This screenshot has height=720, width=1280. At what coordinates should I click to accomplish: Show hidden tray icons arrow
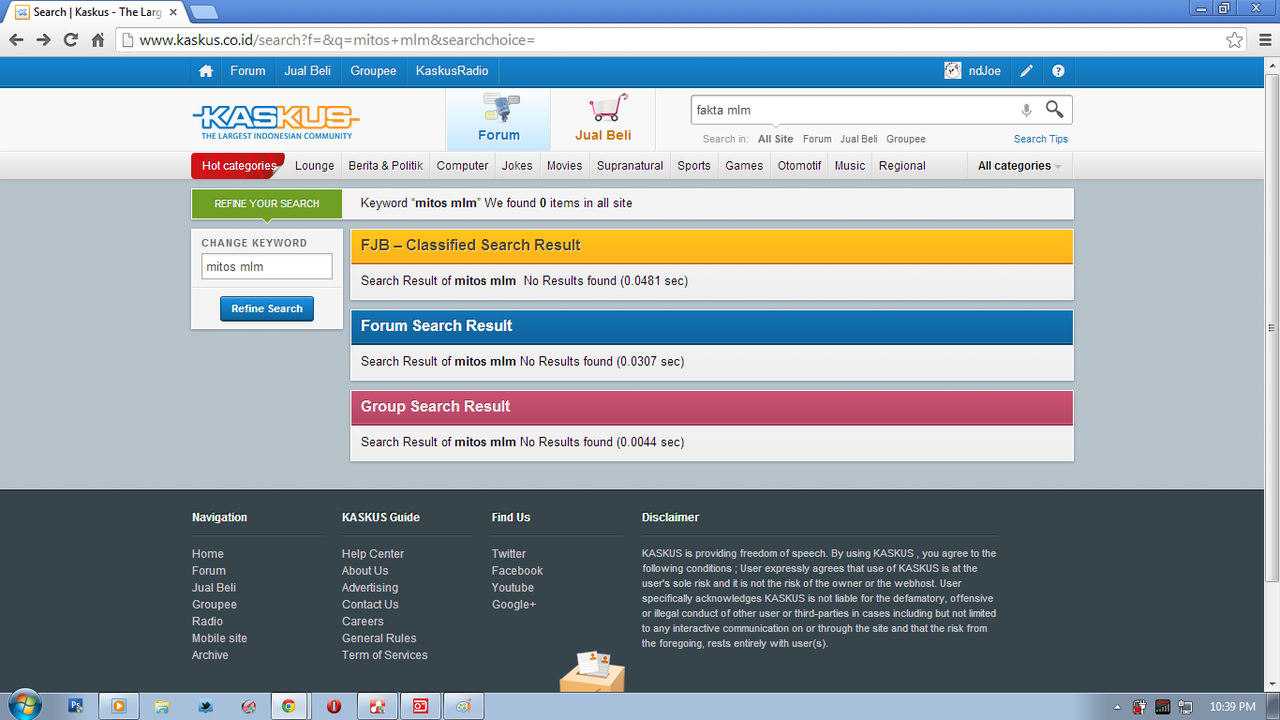1119,707
